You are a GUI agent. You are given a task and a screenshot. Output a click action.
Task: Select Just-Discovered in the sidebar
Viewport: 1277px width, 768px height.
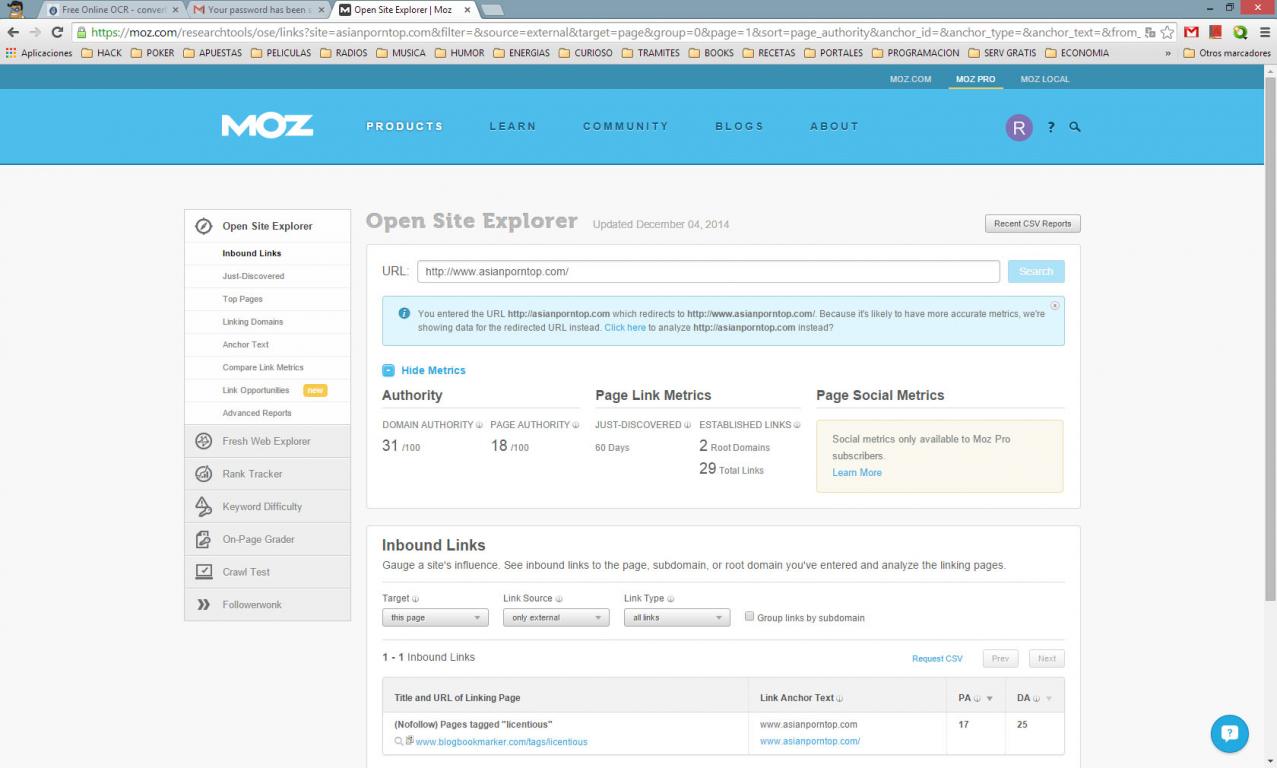[x=253, y=276]
